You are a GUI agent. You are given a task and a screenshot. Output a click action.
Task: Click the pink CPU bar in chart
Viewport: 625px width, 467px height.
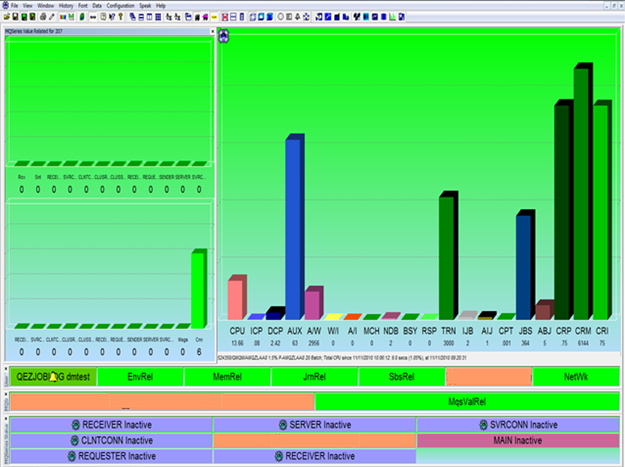pyautogui.click(x=236, y=298)
